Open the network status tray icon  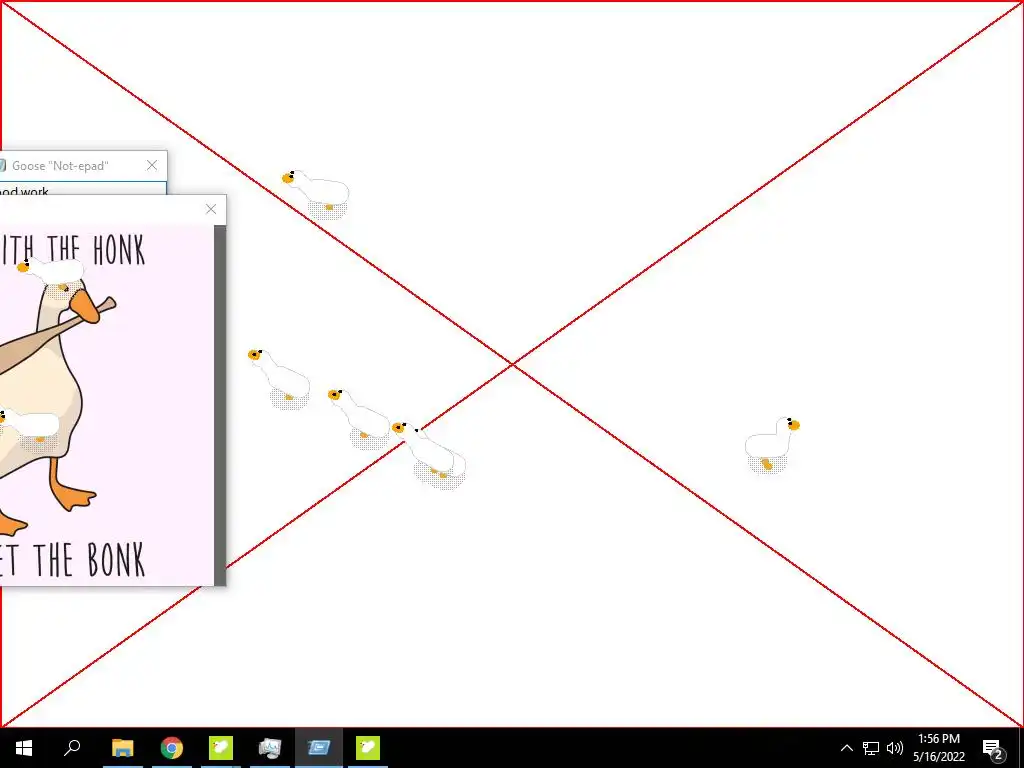(871, 748)
